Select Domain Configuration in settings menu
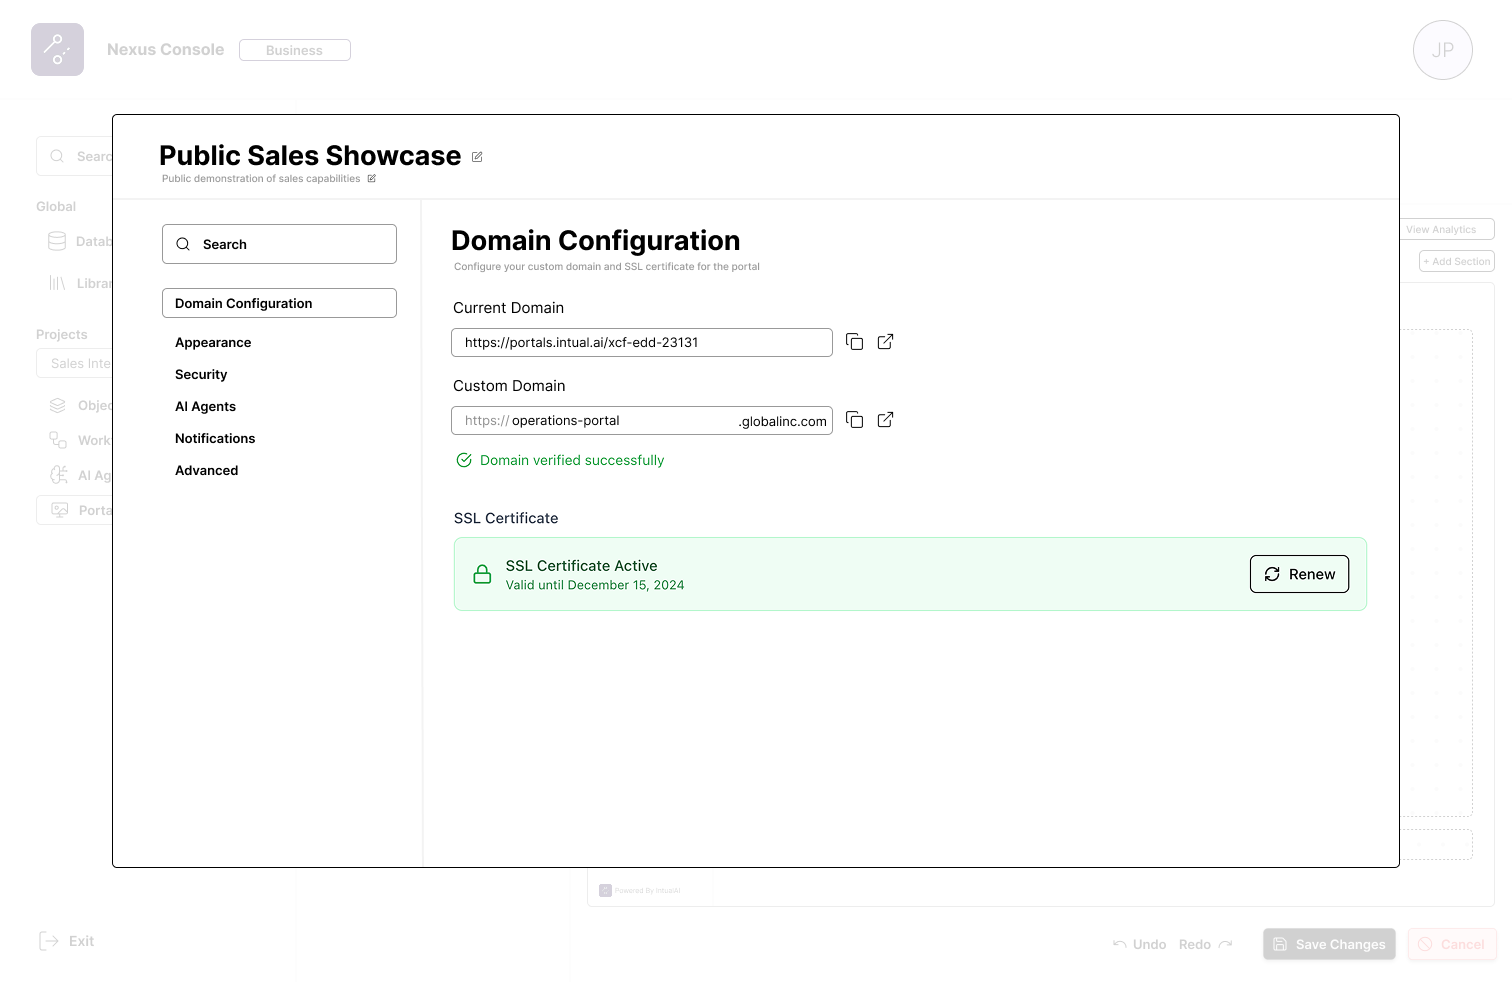The width and height of the screenshot is (1512, 982). coord(279,303)
